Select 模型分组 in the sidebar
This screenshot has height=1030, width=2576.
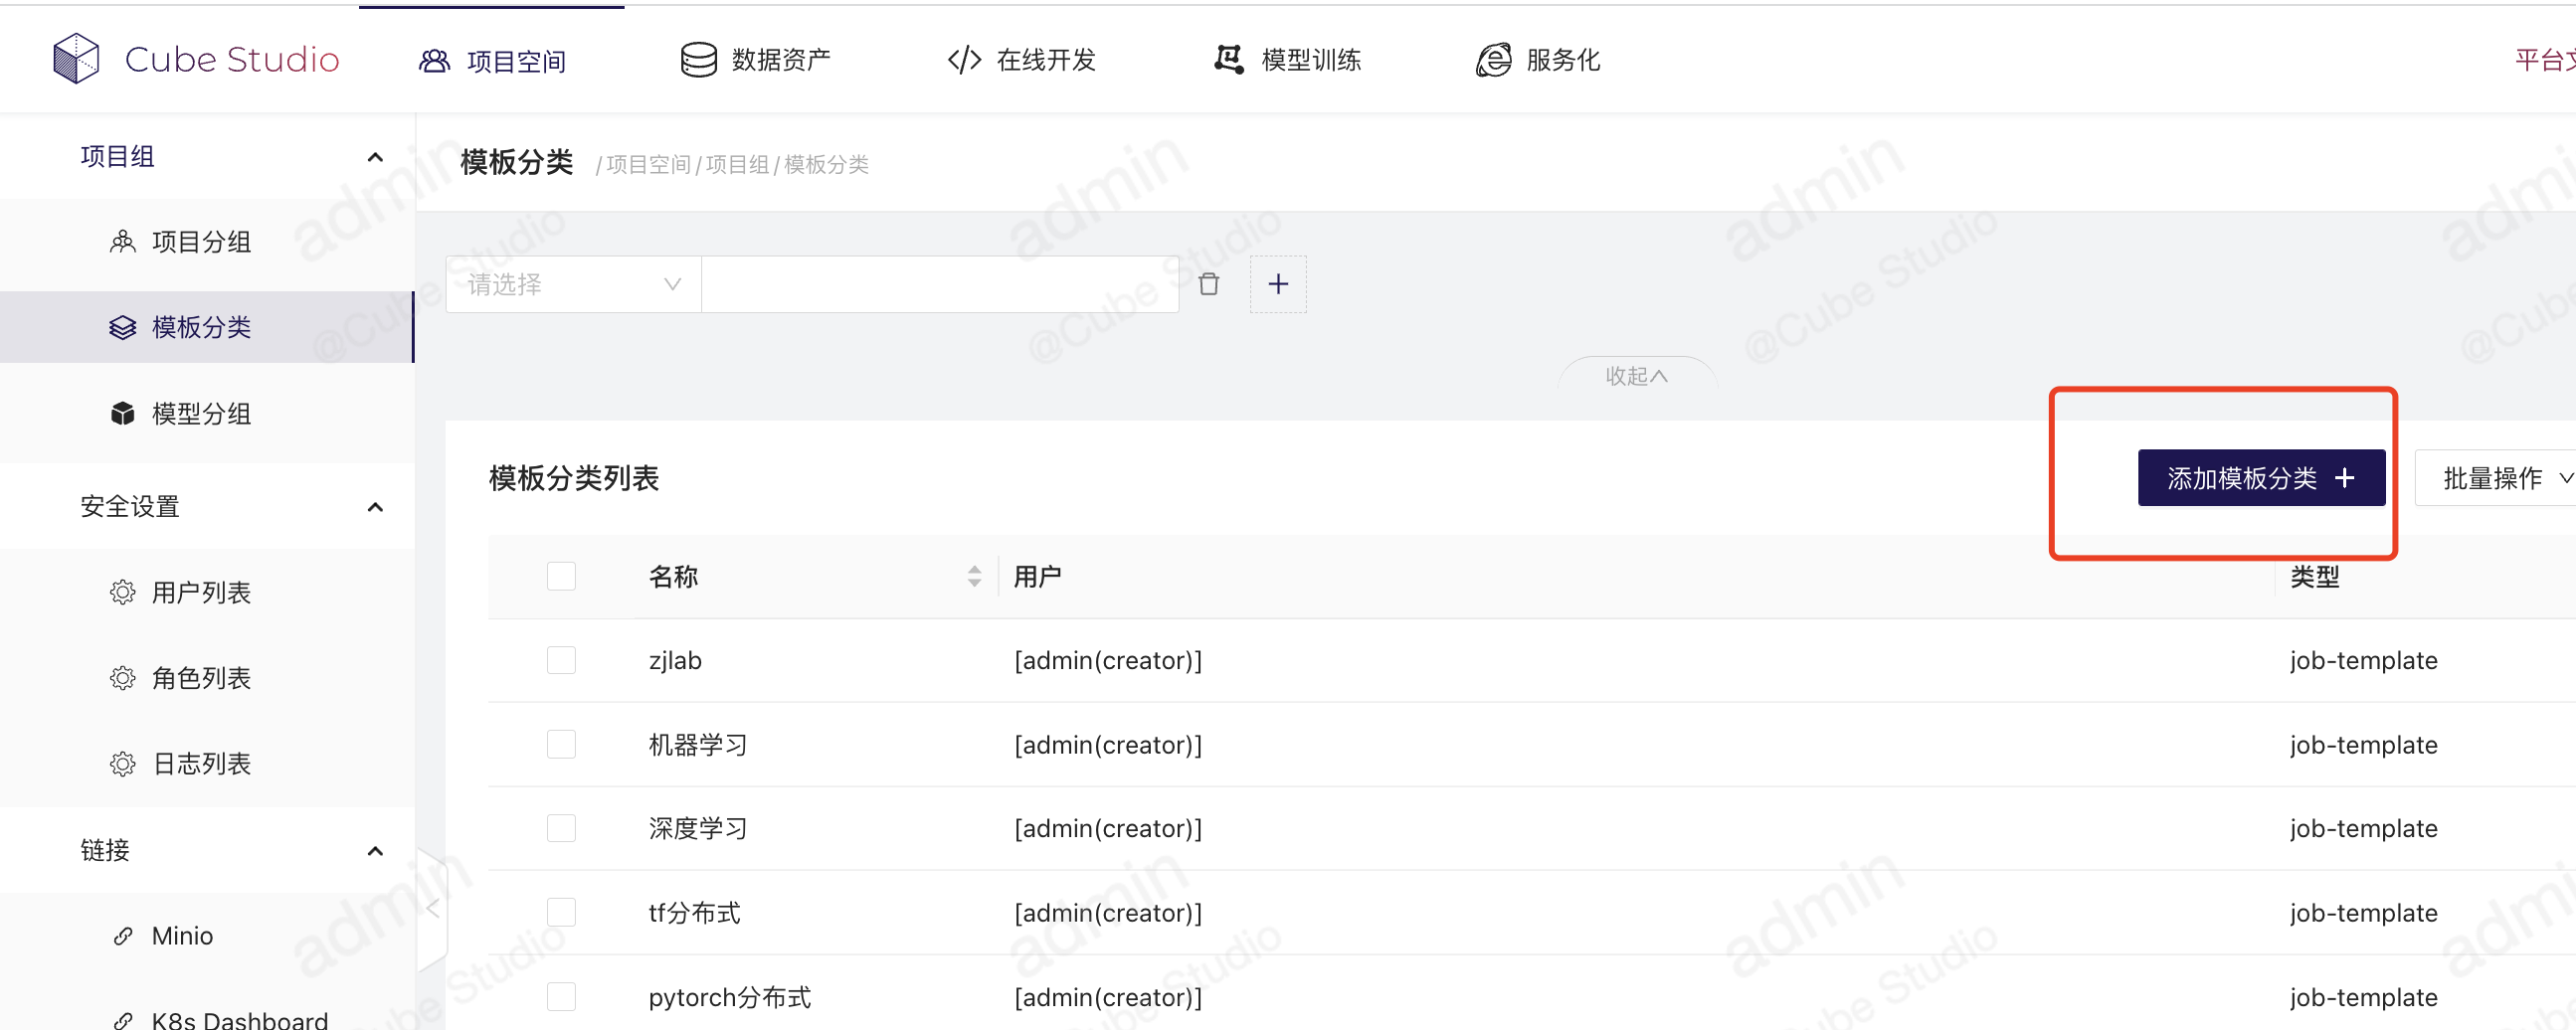201,414
